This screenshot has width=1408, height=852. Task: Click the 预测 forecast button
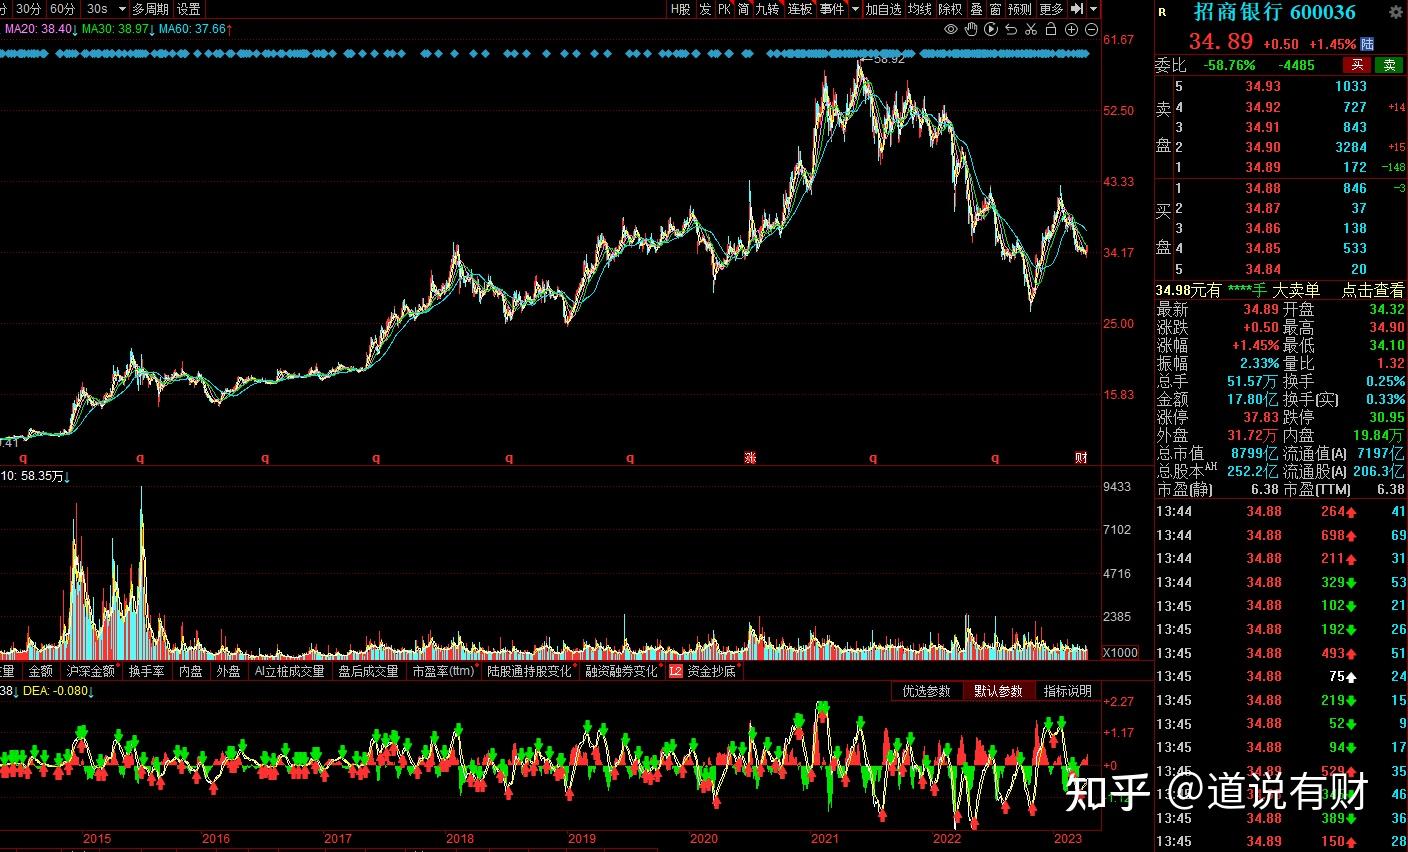(1020, 9)
